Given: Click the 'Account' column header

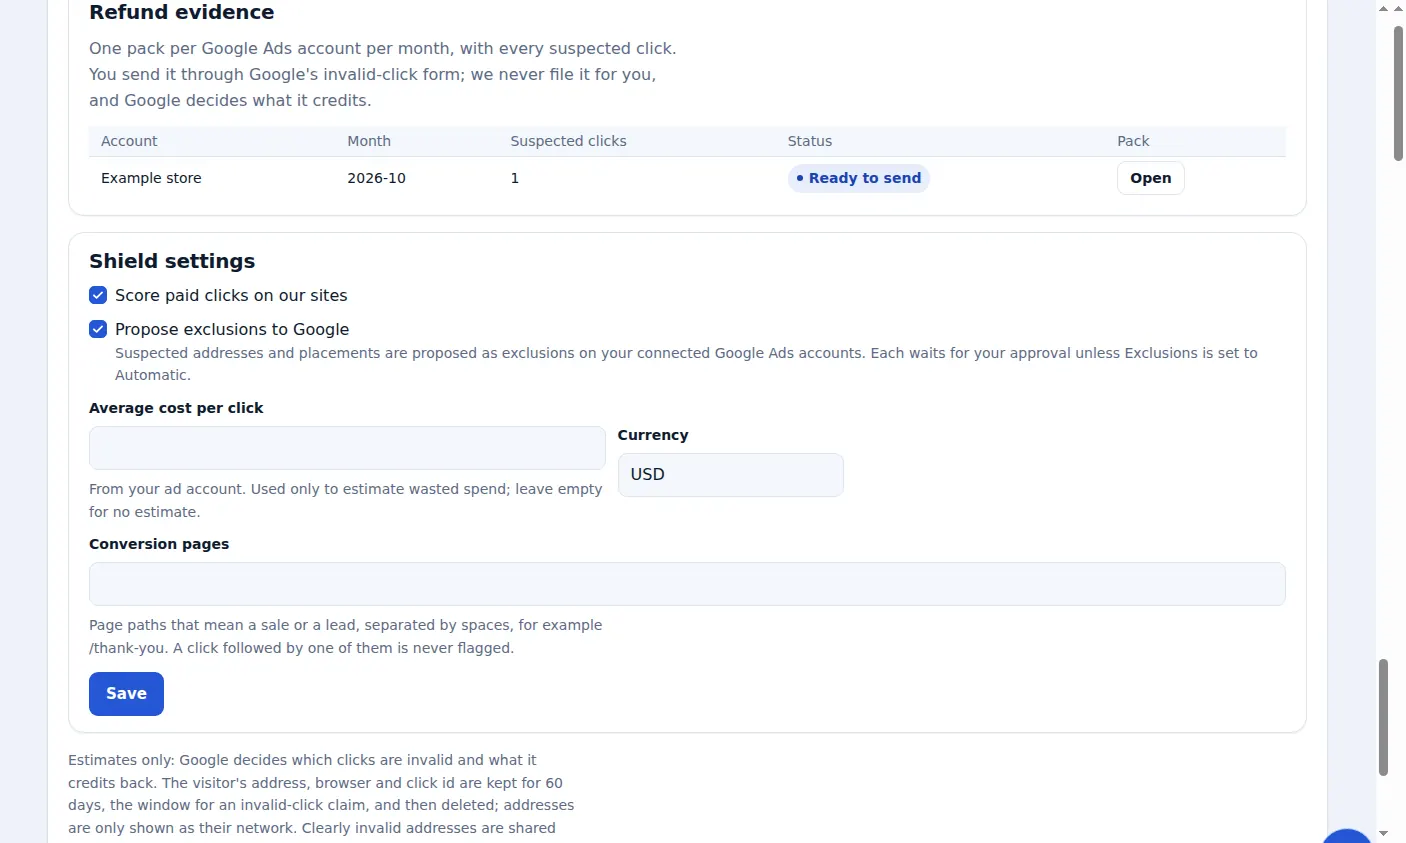Looking at the screenshot, I should pyautogui.click(x=129, y=141).
